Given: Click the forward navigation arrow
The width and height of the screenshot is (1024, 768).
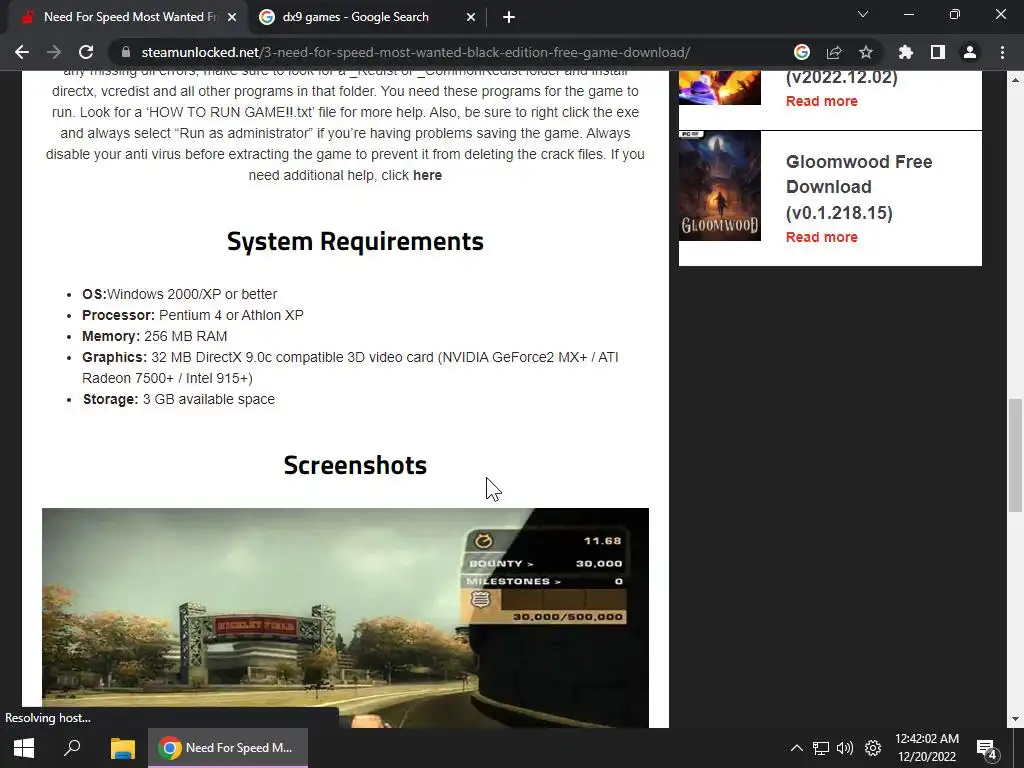Looking at the screenshot, I should point(54,52).
